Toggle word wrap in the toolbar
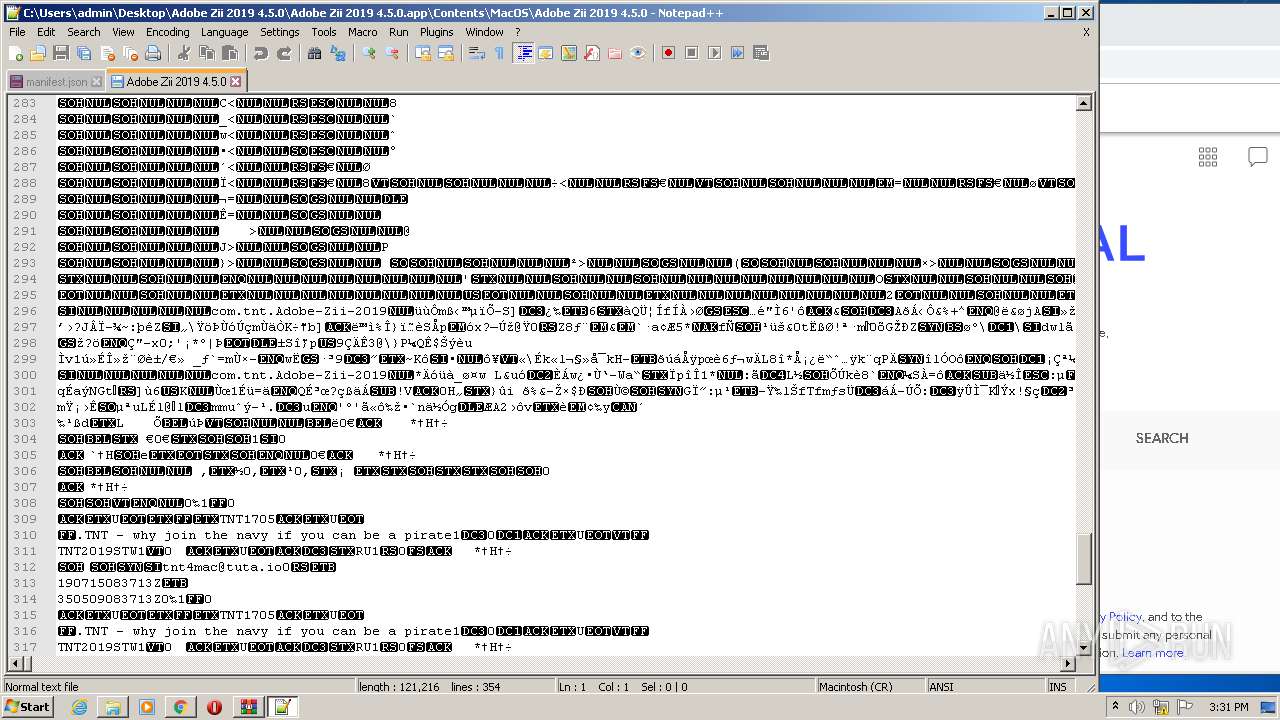 click(476, 53)
